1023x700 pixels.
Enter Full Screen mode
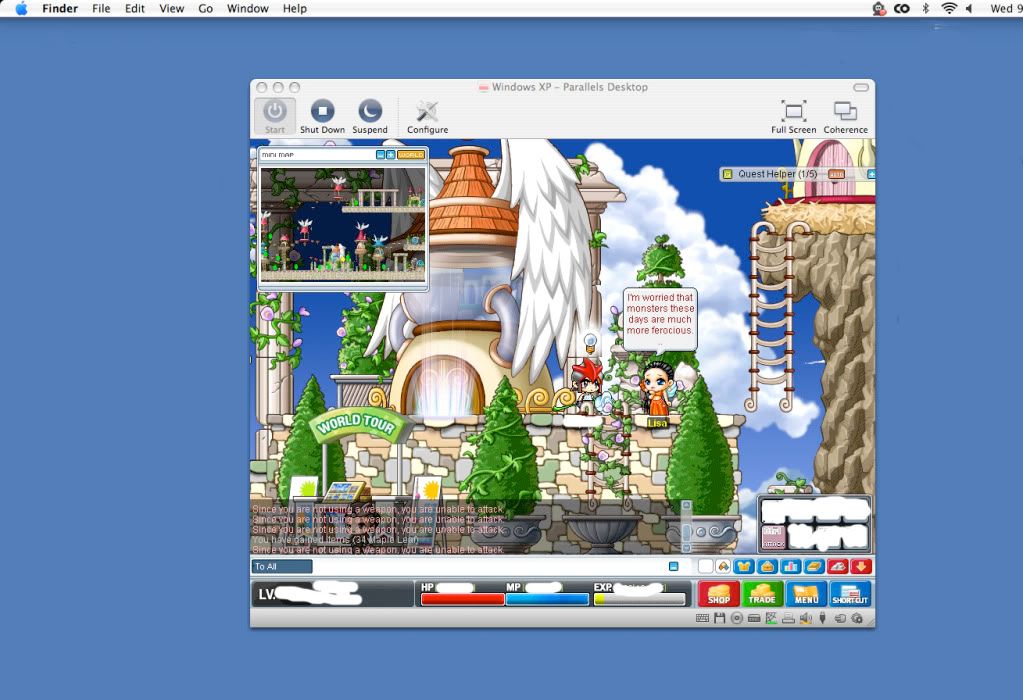click(793, 112)
